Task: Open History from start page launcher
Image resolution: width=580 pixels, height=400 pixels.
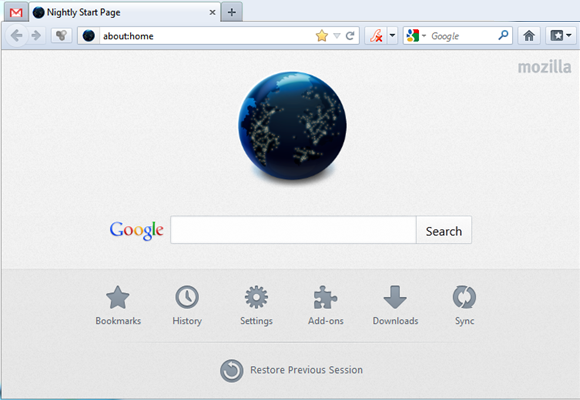Action: click(187, 305)
